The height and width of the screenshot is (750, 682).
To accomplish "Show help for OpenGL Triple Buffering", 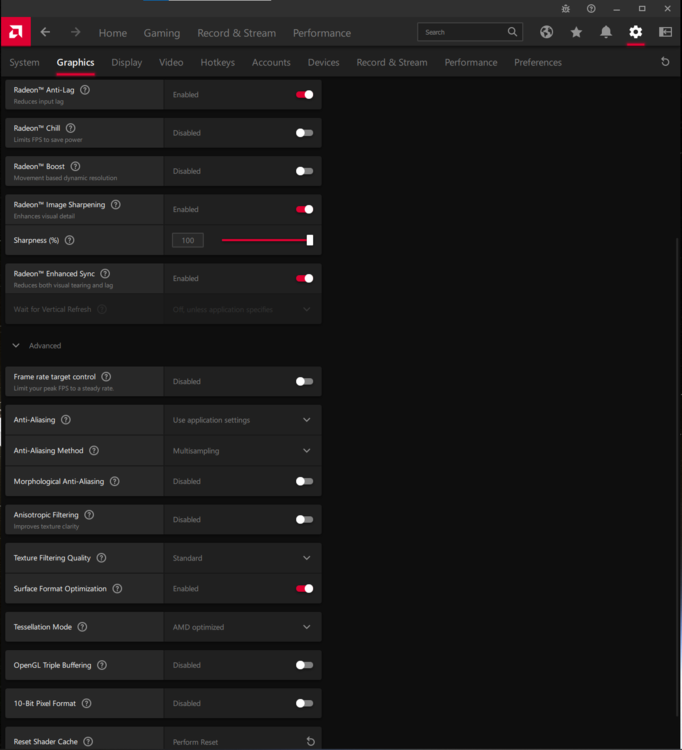I will tap(102, 665).
